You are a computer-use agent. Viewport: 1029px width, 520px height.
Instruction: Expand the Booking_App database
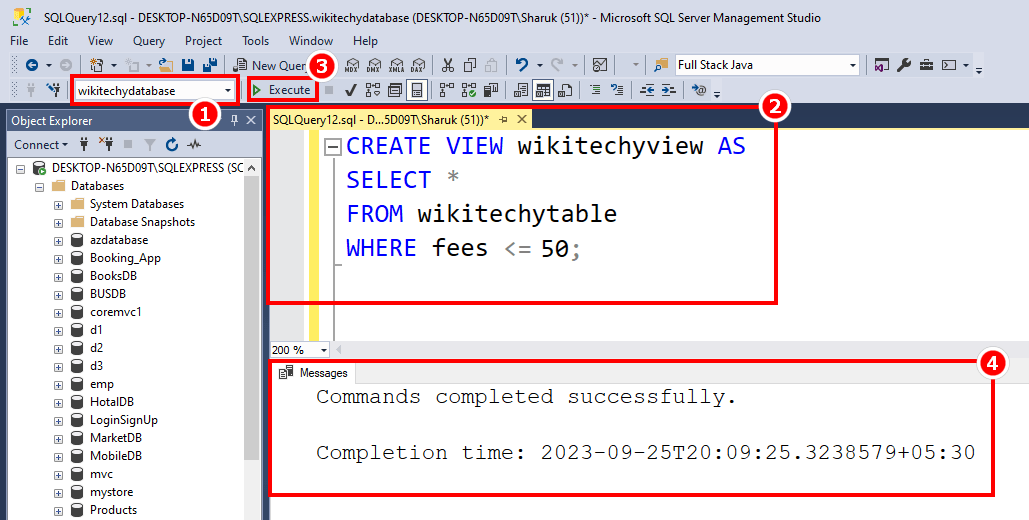[58, 259]
